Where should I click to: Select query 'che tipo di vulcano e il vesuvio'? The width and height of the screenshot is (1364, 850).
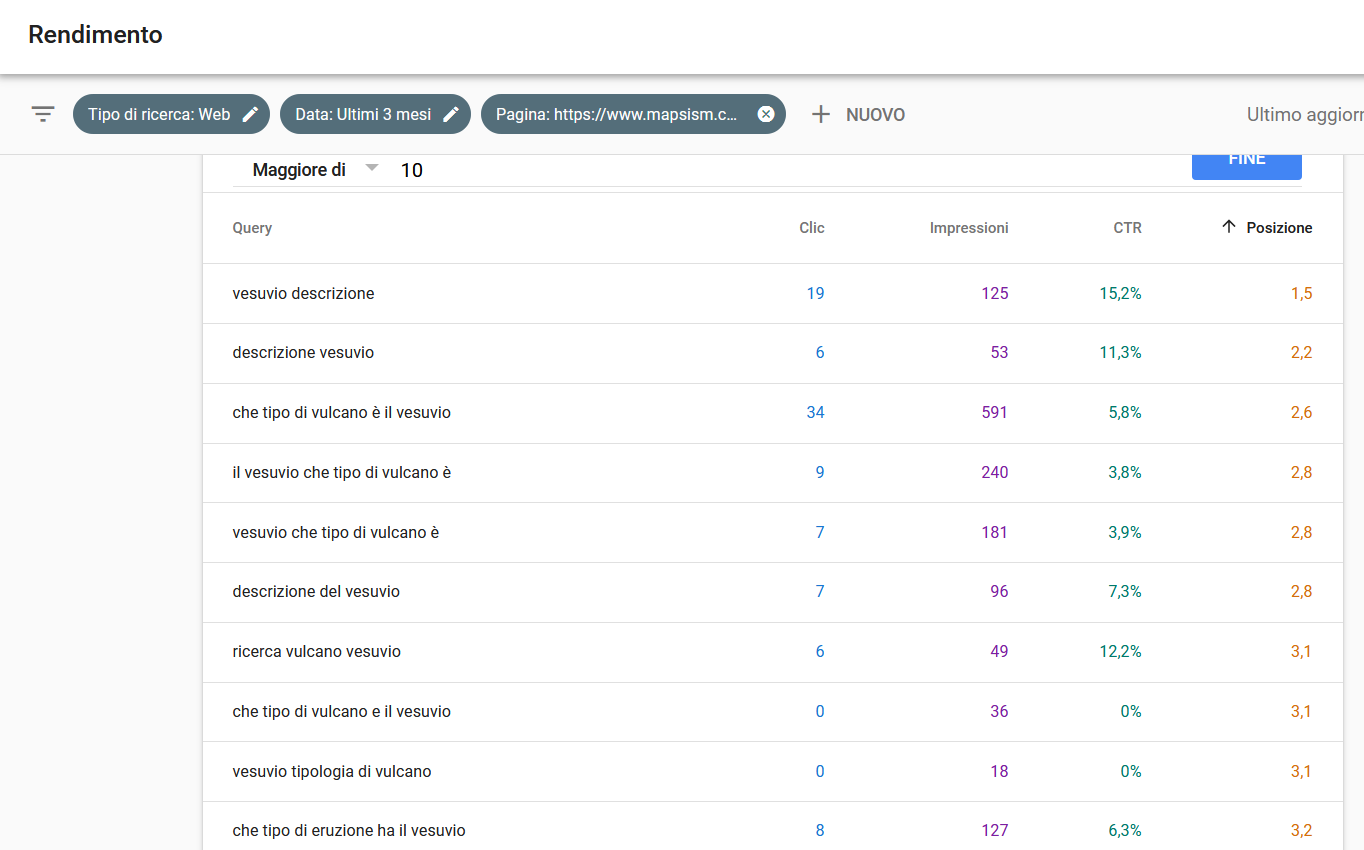(x=341, y=711)
